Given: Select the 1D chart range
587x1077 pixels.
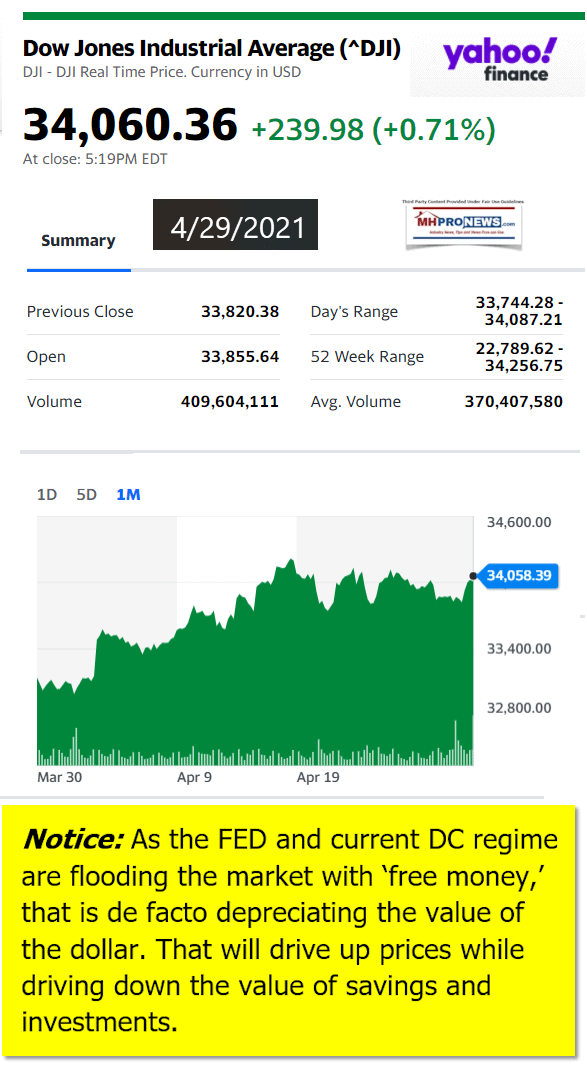Looking at the screenshot, I should [47, 495].
